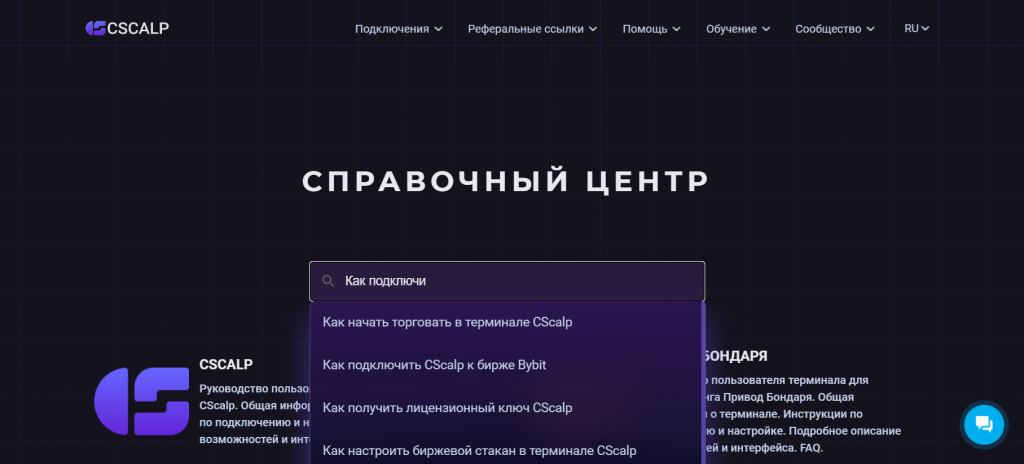Click the CScalp logo in the header
This screenshot has width=1024, height=464.
(x=127, y=28)
